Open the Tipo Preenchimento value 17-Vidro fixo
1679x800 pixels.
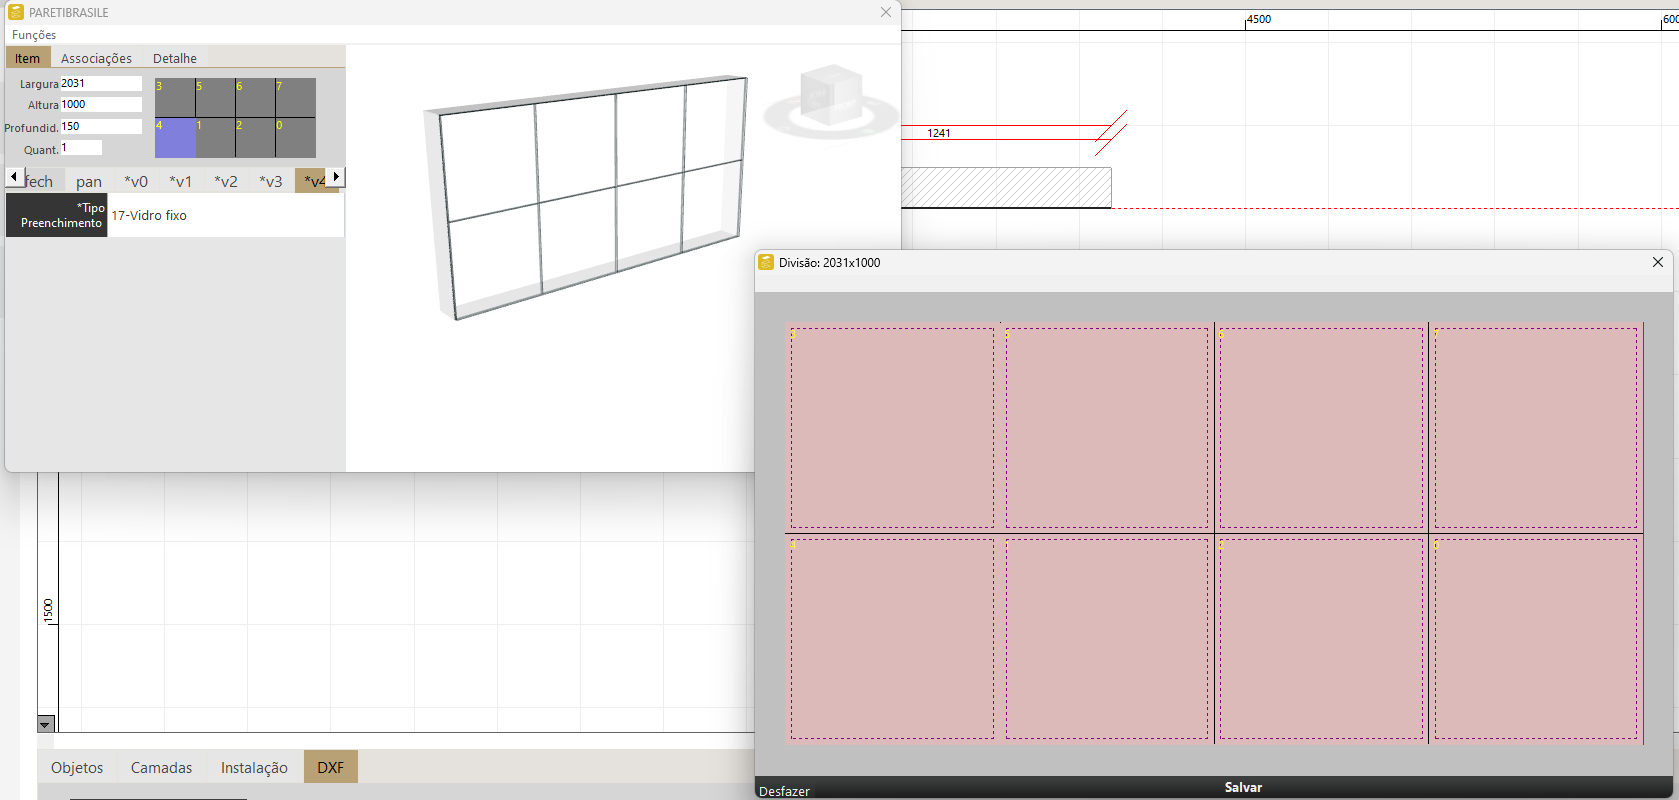(225, 215)
